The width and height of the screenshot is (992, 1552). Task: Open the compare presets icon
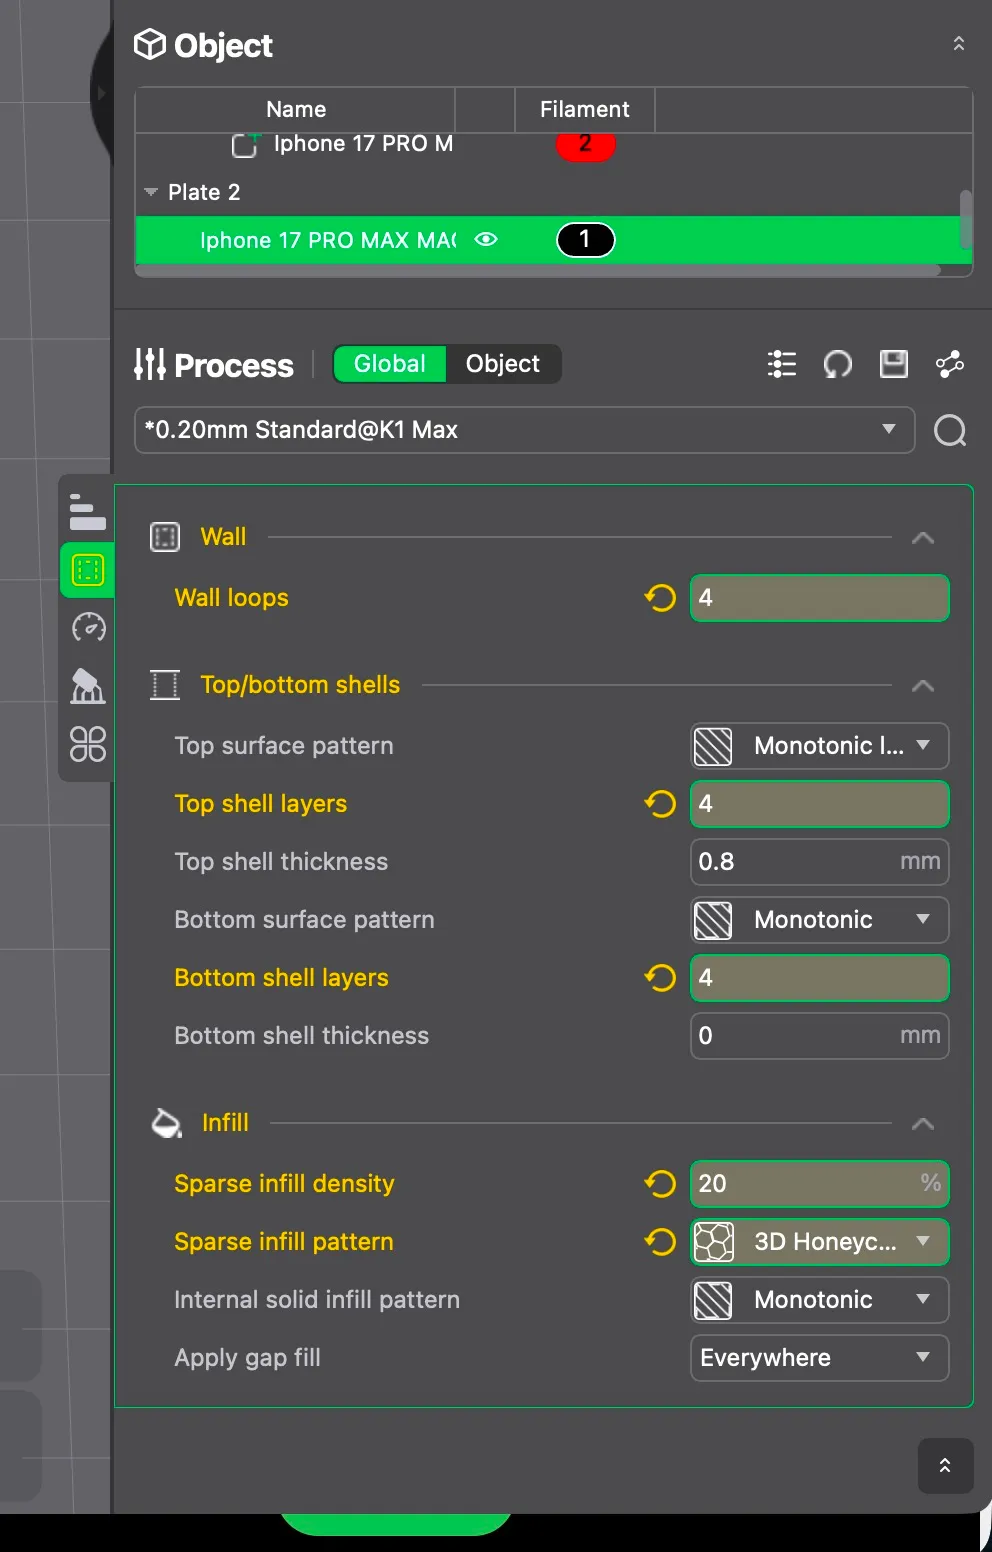click(949, 364)
